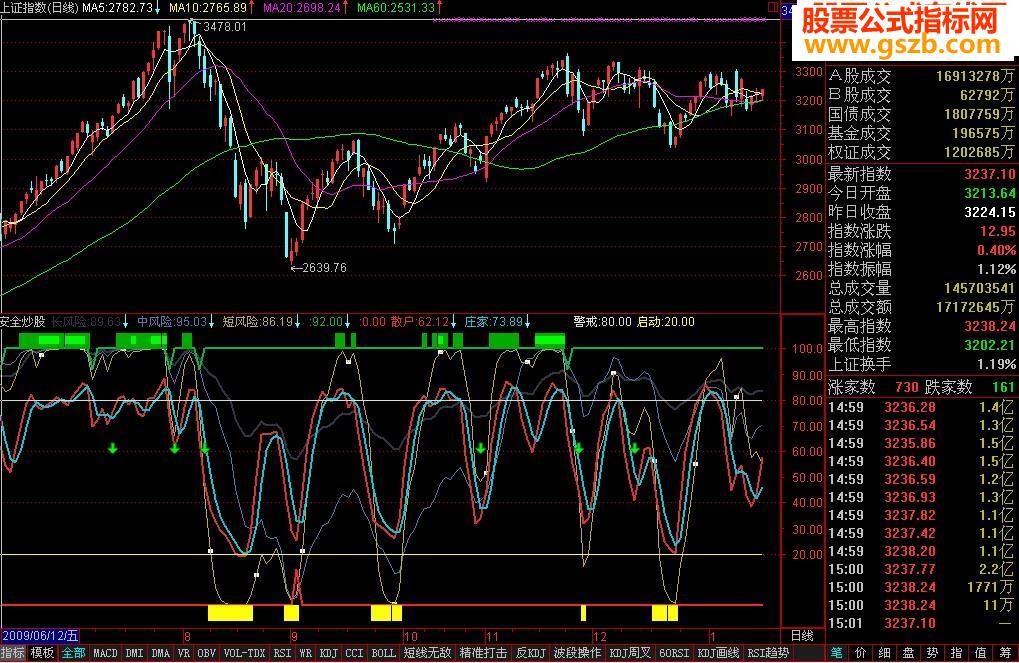Click the 中风险:95.03 value
This screenshot has width=1019, height=663.
pyautogui.click(x=172, y=322)
